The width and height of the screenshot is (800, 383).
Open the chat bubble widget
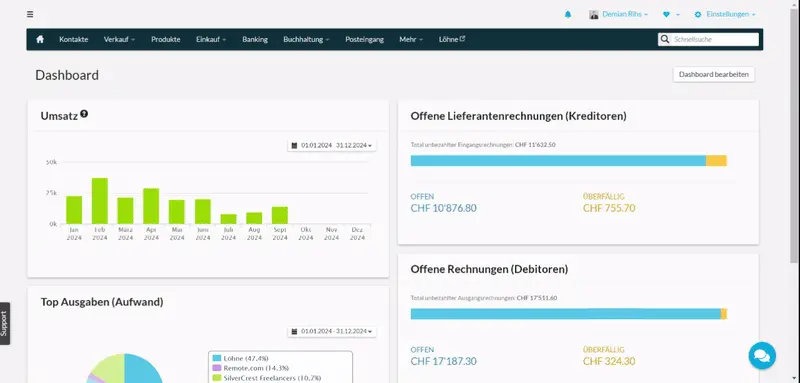point(762,355)
